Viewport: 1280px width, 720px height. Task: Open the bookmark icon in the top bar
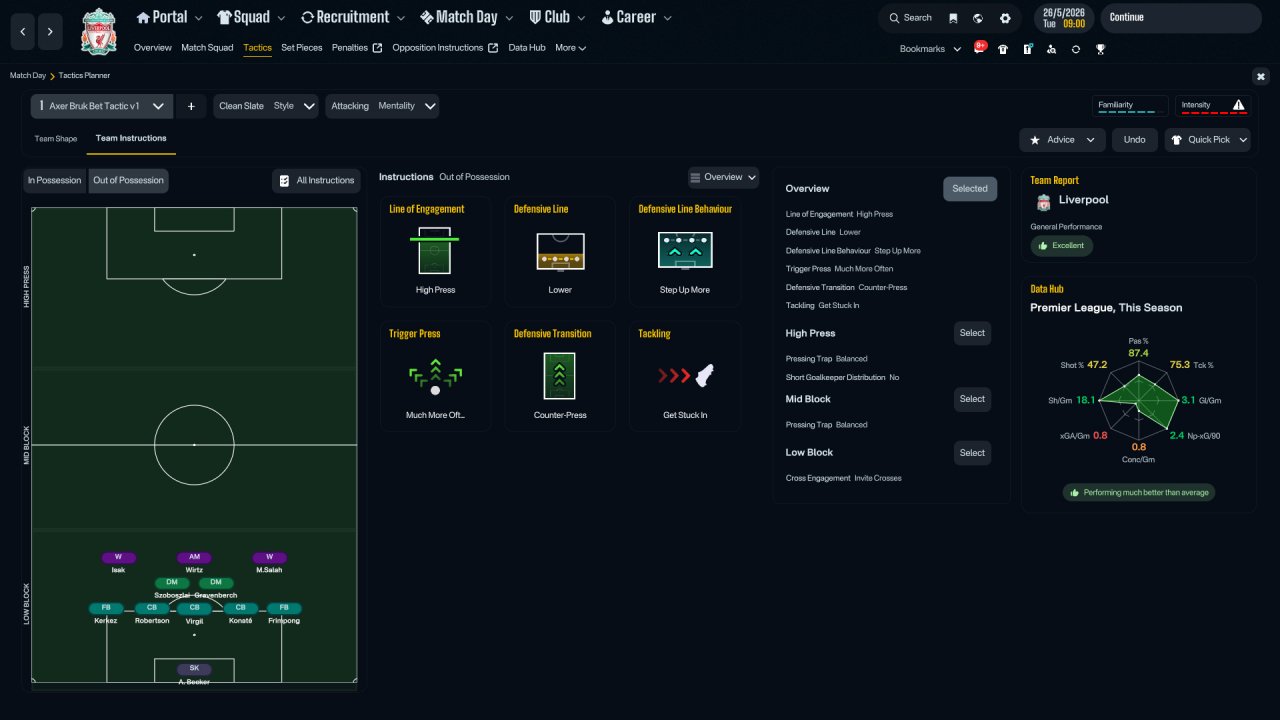[x=953, y=18]
